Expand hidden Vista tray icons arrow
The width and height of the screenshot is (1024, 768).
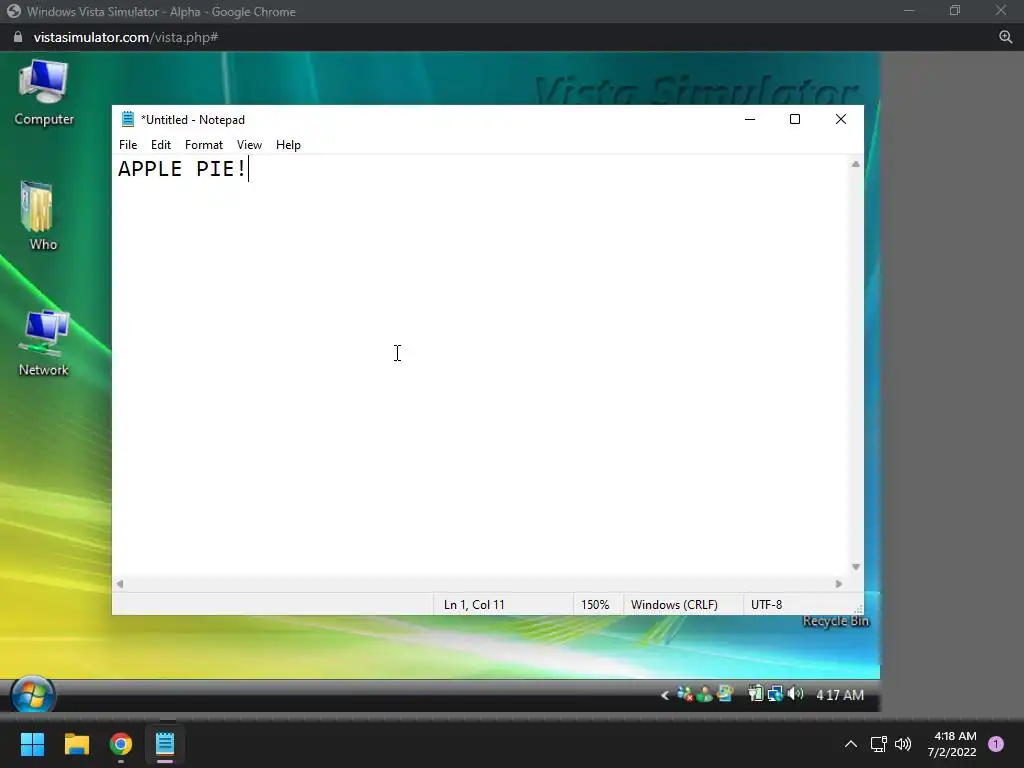pos(665,696)
